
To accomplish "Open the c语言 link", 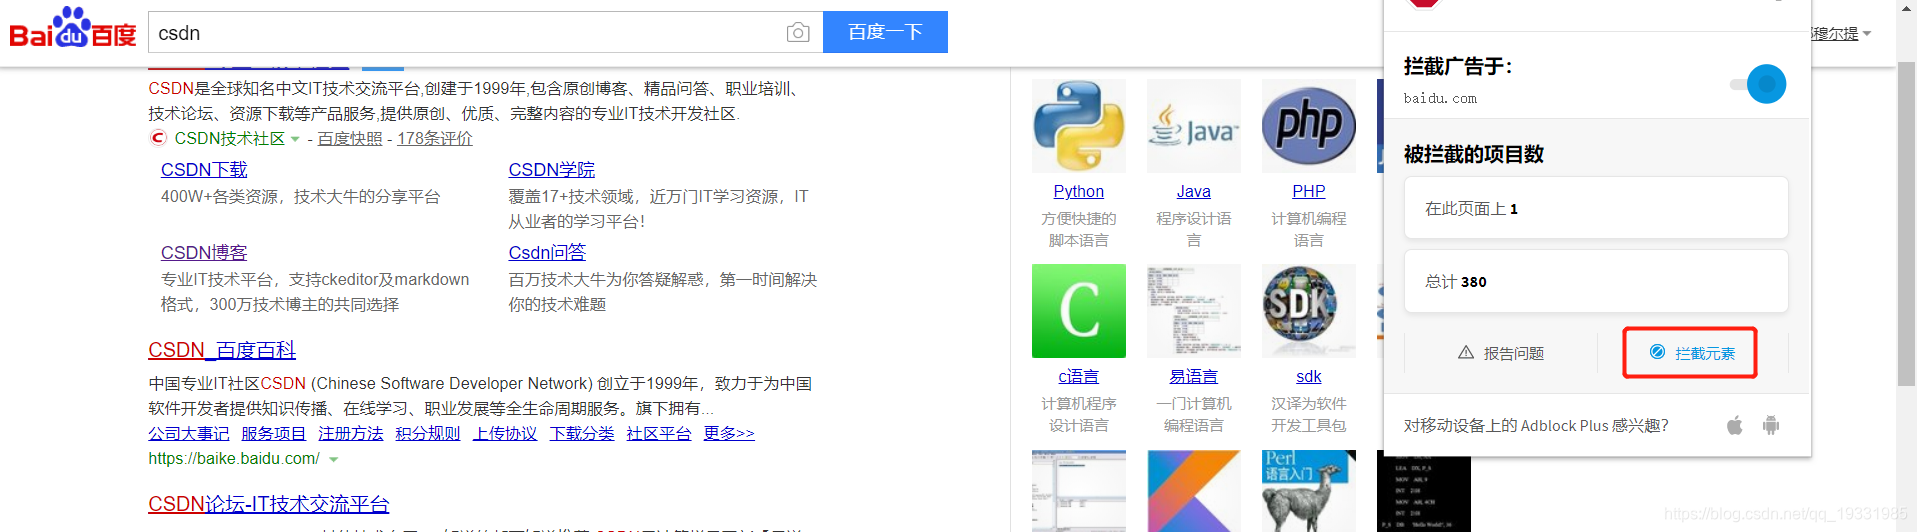I will [x=1079, y=376].
